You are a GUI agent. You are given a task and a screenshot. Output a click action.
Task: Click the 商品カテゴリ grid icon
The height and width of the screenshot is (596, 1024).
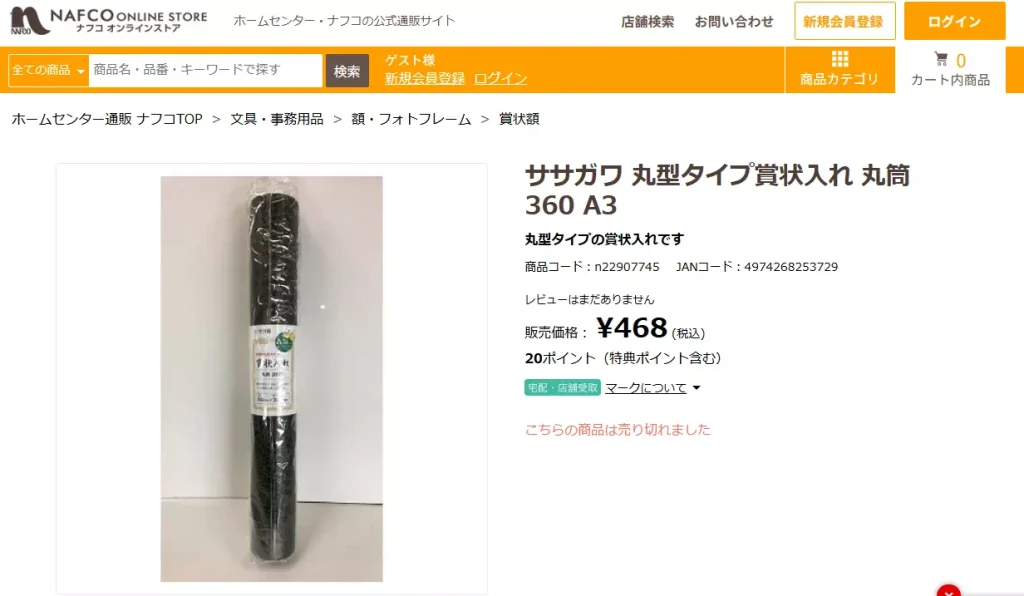tap(840, 59)
